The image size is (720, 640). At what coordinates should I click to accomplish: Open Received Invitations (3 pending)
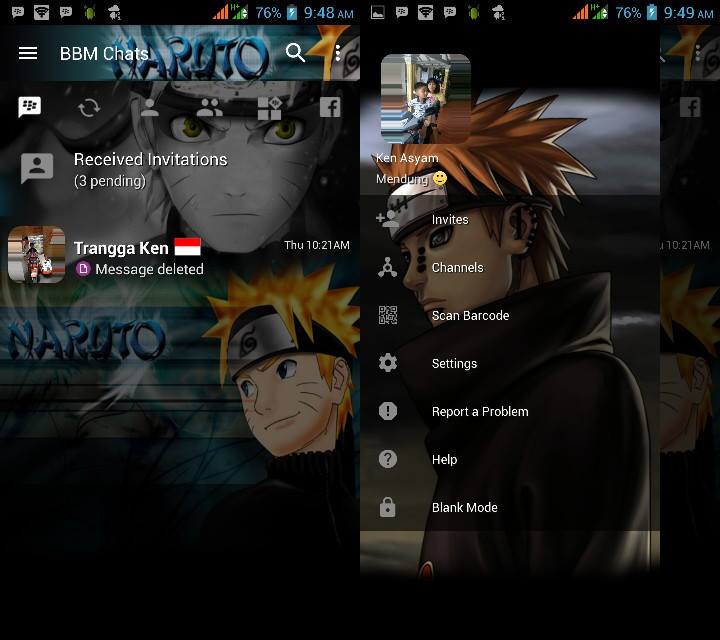click(180, 169)
